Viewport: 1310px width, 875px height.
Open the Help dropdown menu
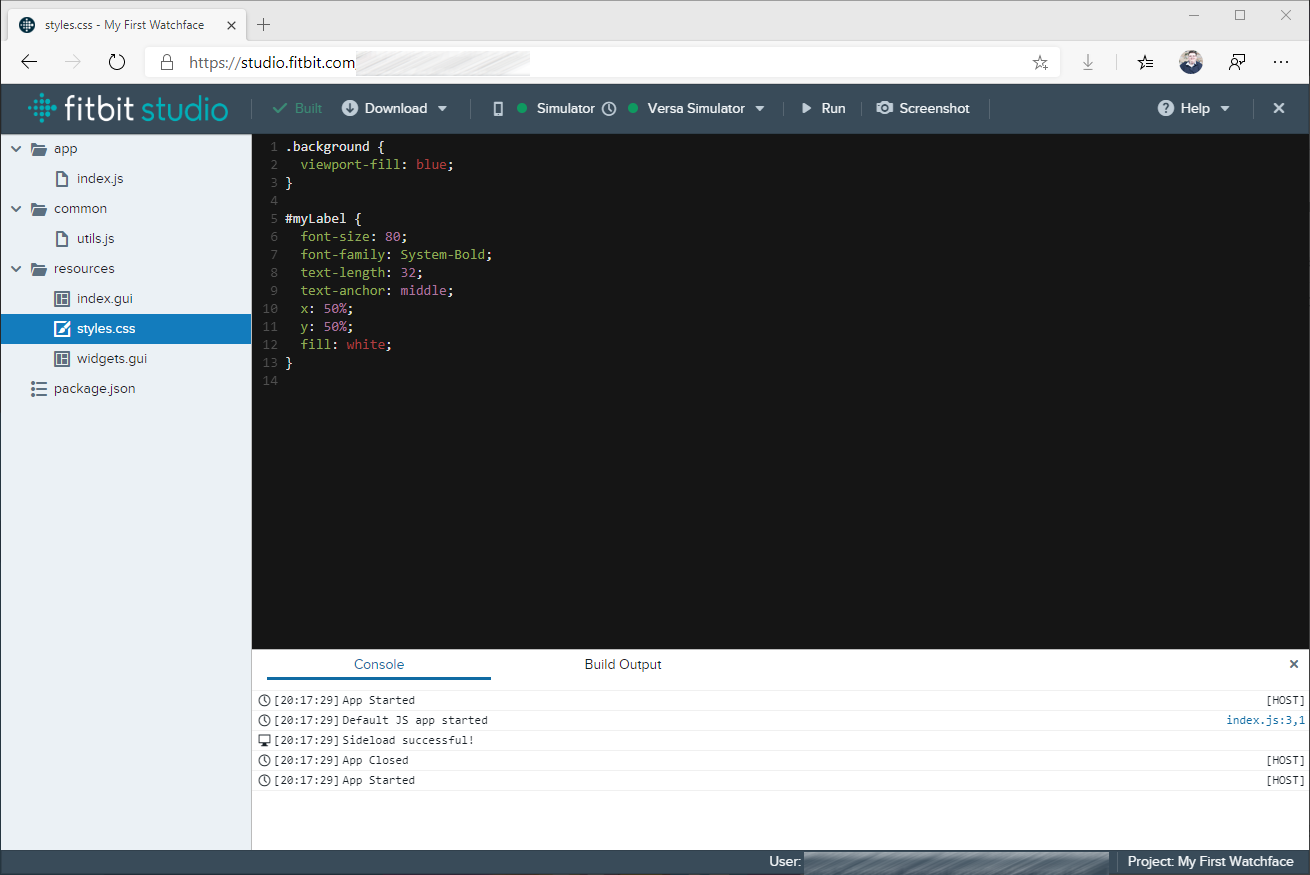point(1194,108)
